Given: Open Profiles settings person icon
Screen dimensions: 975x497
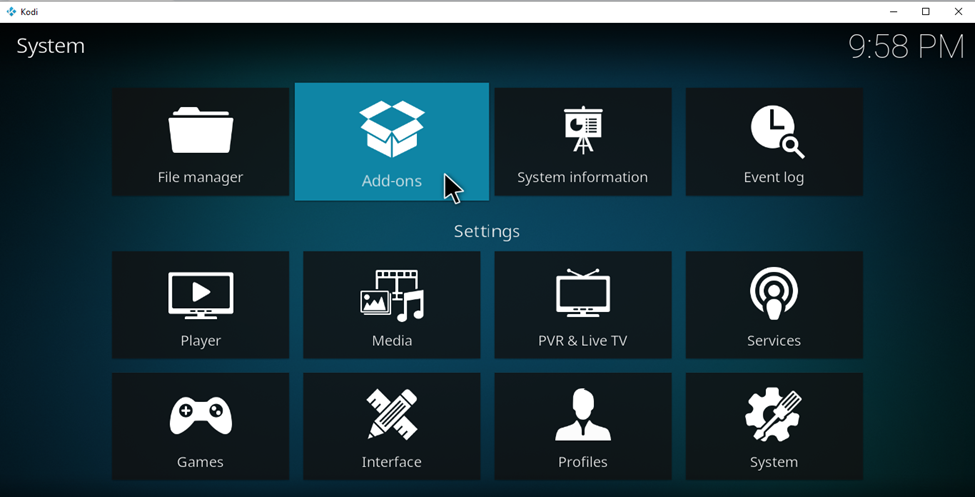Looking at the screenshot, I should tap(583, 414).
